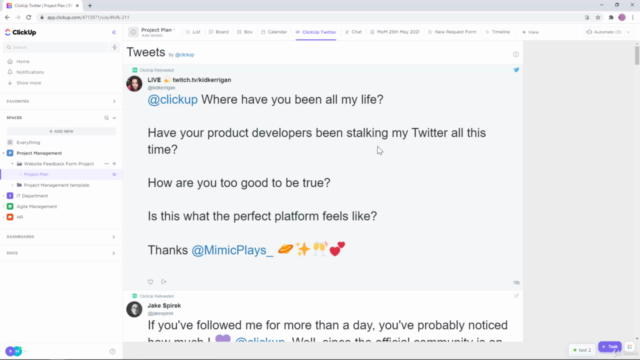The image size is (640, 360).
Task: Open the browser extensions puzzle icon
Action: (611, 18)
